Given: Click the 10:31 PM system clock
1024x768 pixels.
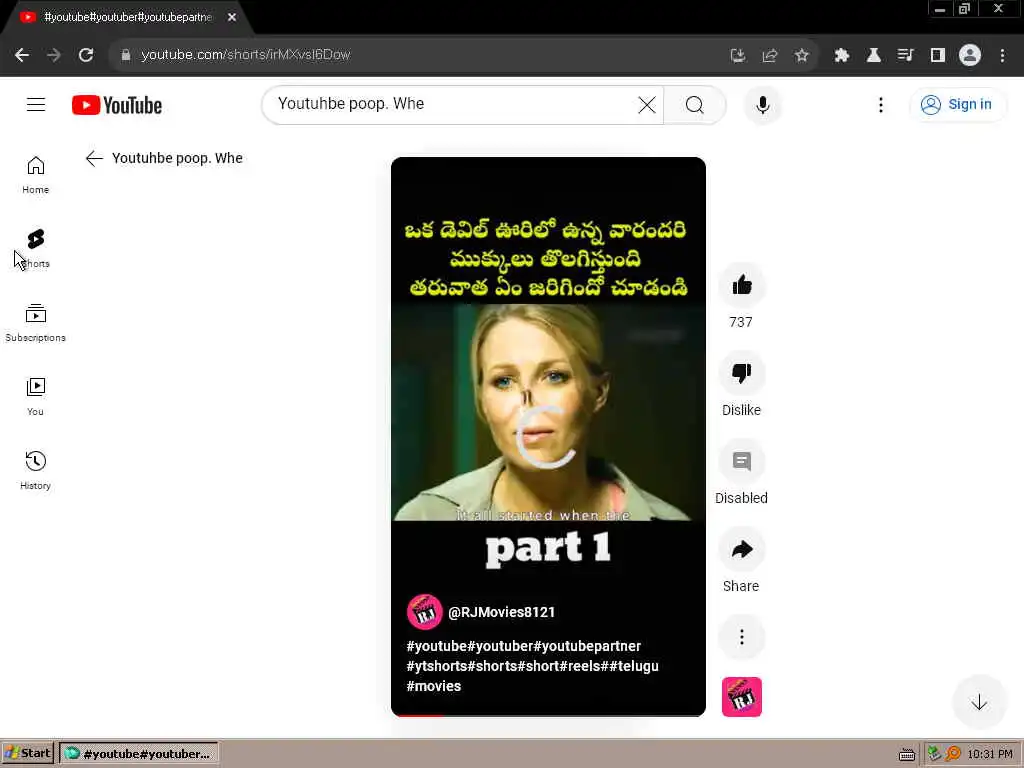Looking at the screenshot, I should pyautogui.click(x=990, y=754).
